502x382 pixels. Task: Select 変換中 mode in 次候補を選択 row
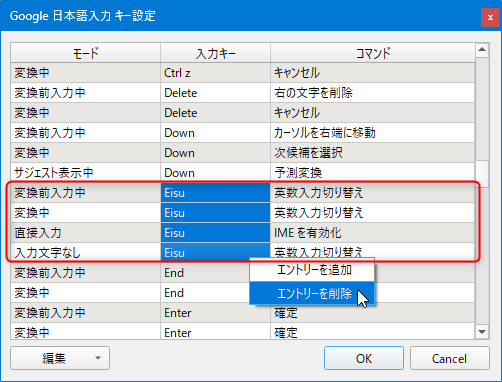86,153
